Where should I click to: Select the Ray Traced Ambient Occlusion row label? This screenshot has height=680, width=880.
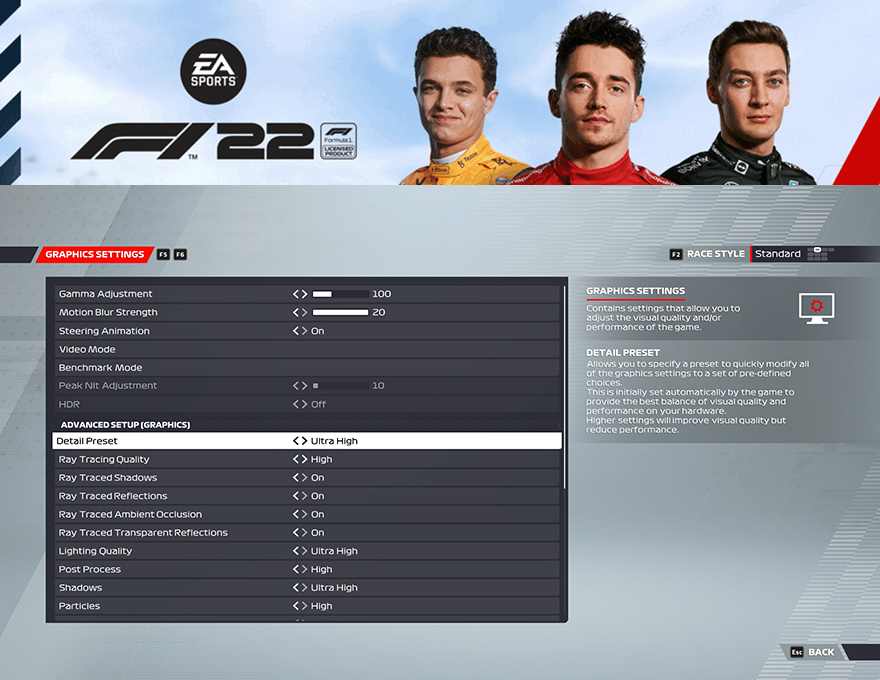coord(130,514)
